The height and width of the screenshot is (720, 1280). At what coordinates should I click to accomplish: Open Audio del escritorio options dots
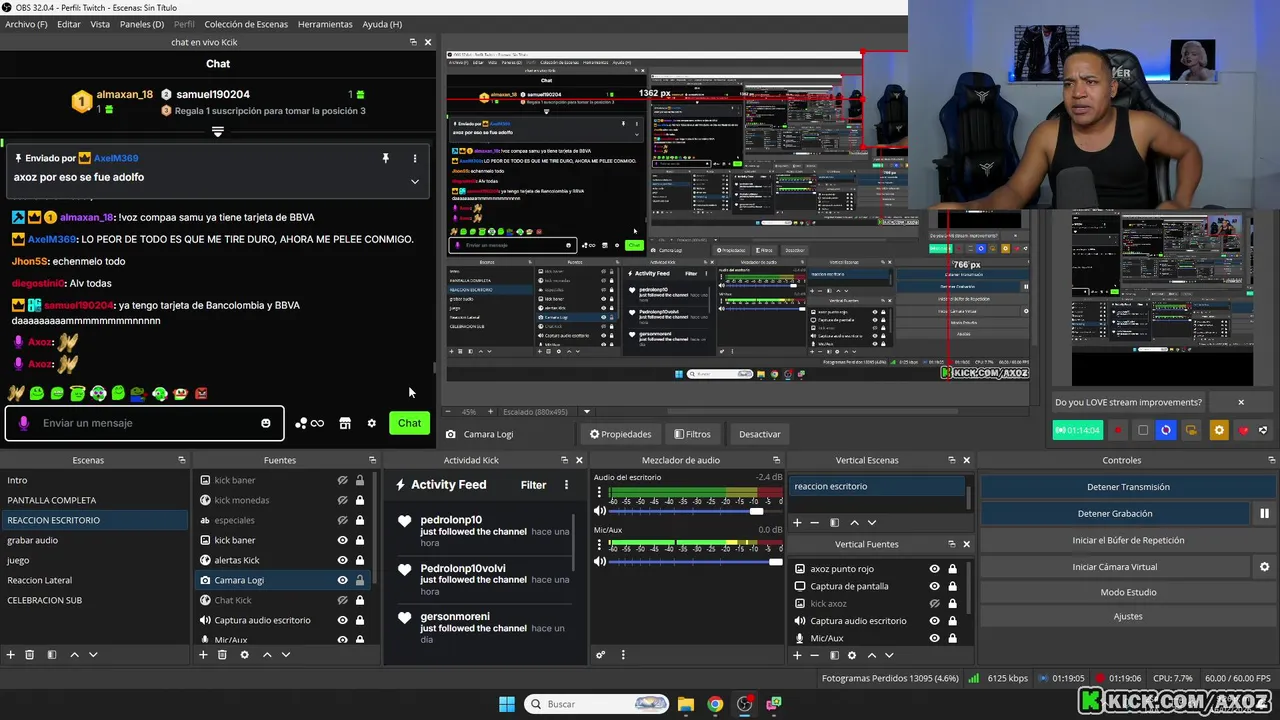point(598,494)
